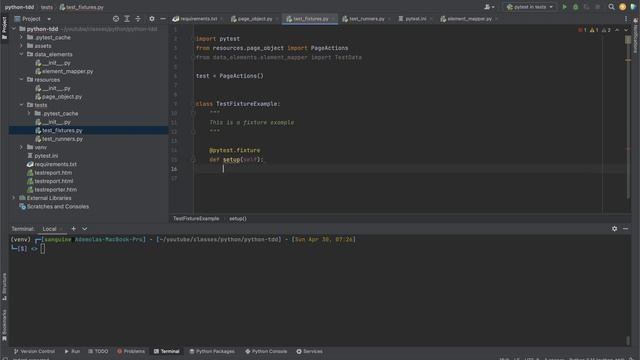Click the Collapse All icon in Project panel

pos(138,19)
